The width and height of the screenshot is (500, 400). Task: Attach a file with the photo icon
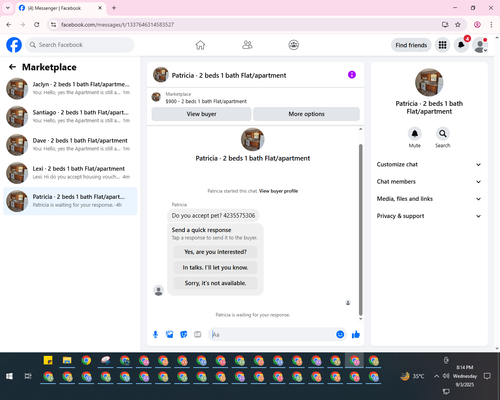pyautogui.click(x=170, y=334)
